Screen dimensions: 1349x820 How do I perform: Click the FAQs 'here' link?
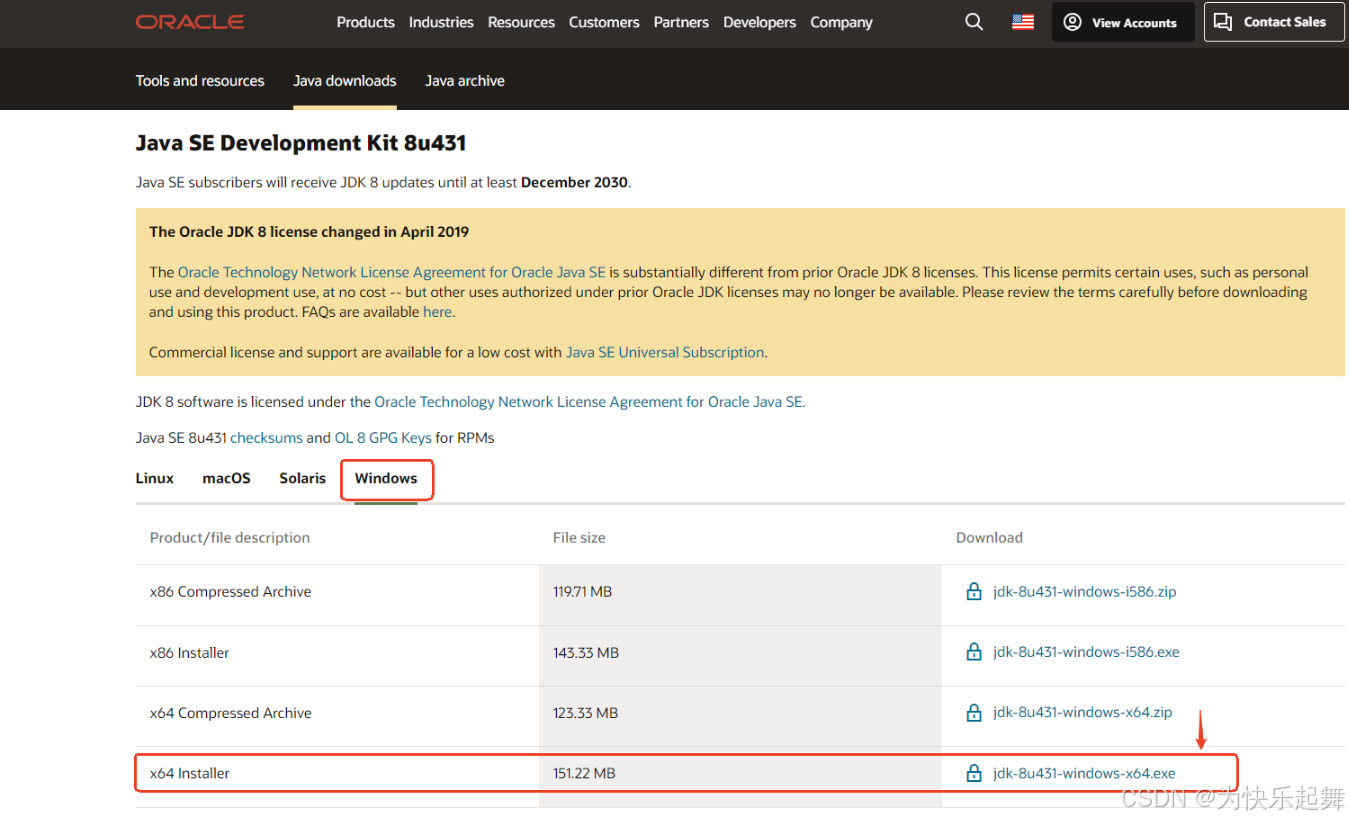(x=437, y=312)
